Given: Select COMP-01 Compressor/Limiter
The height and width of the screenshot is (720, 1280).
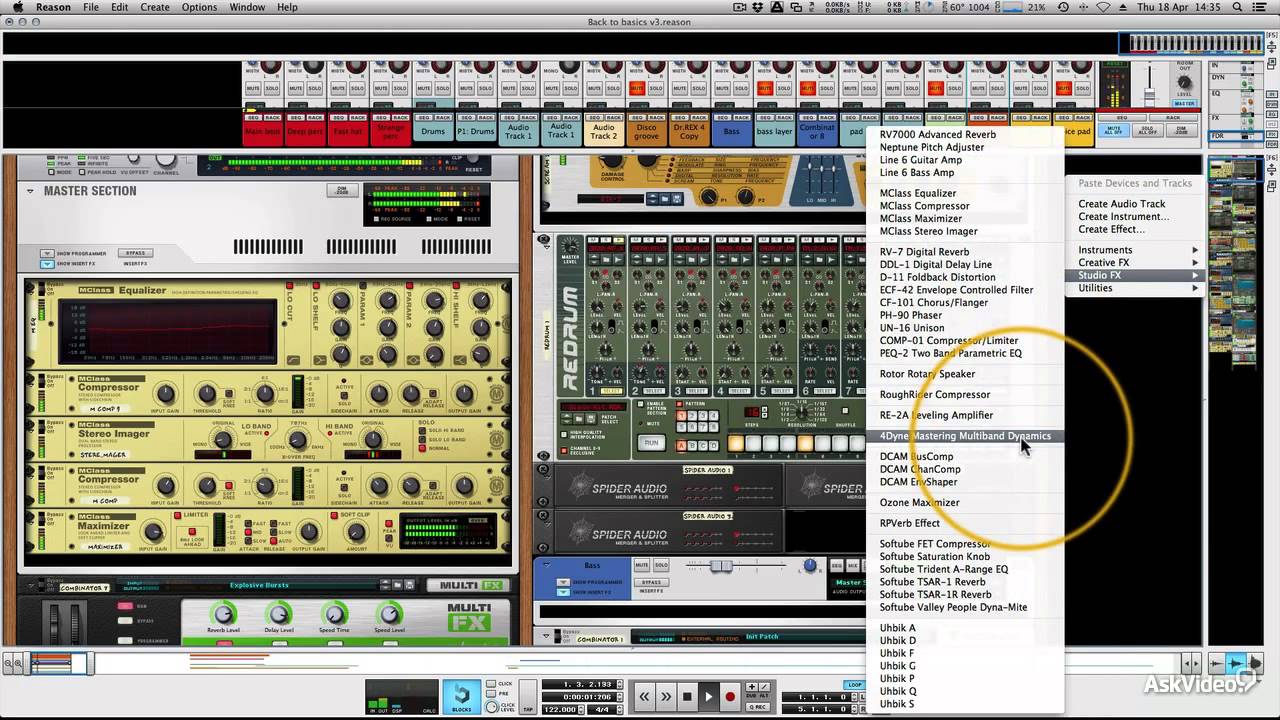Looking at the screenshot, I should [949, 340].
